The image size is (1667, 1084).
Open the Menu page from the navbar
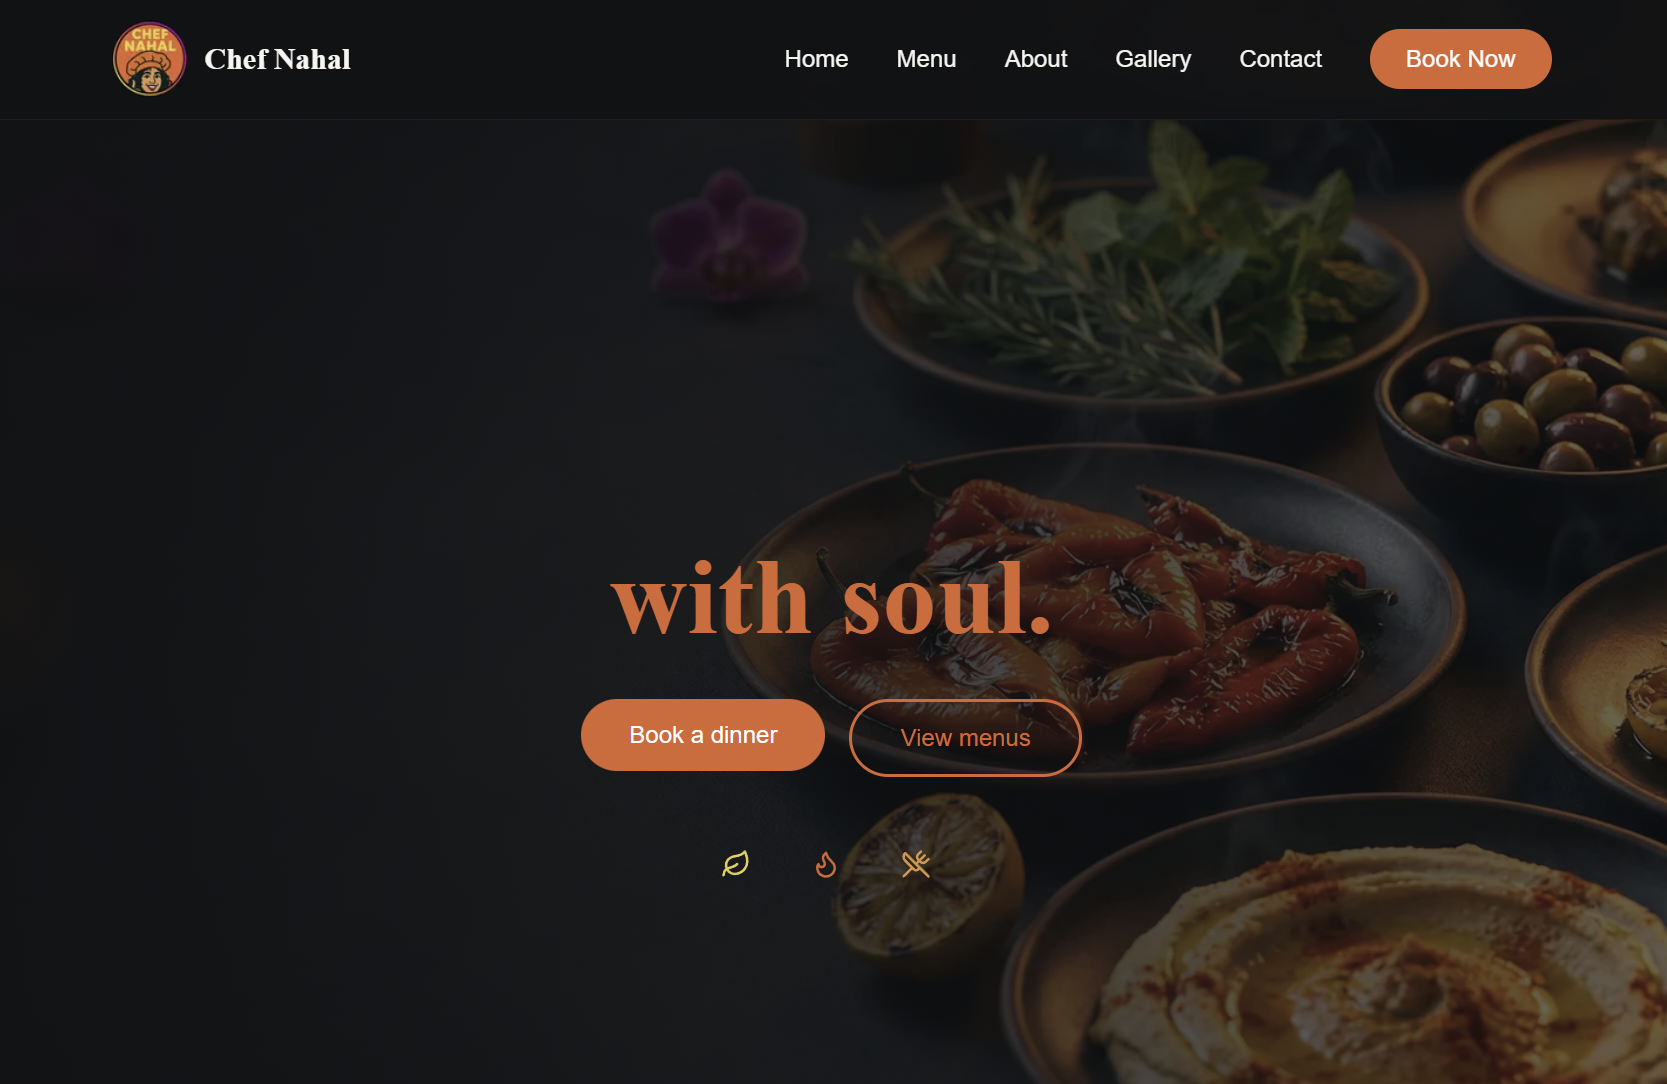tap(926, 59)
